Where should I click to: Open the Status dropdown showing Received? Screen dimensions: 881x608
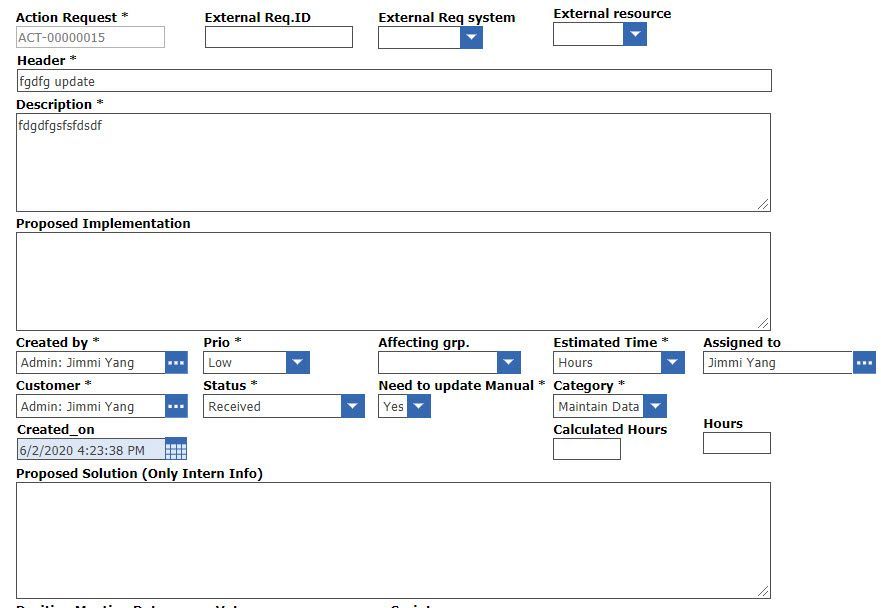coord(353,407)
